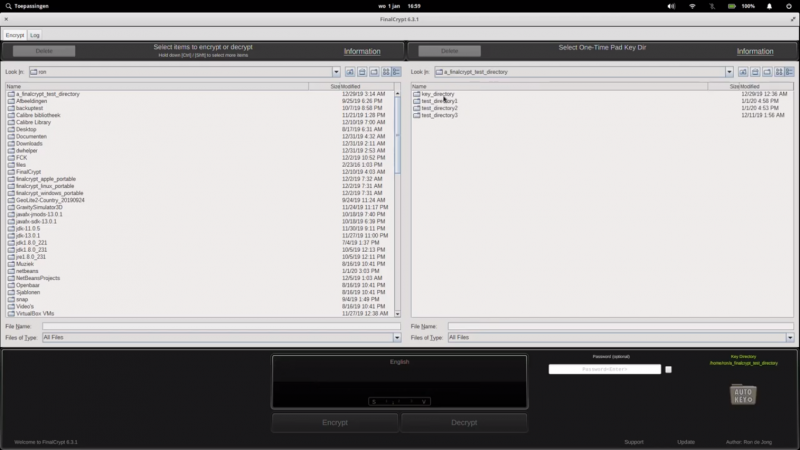Click right File Name input field
Screen dimensions: 800x450
point(620,326)
